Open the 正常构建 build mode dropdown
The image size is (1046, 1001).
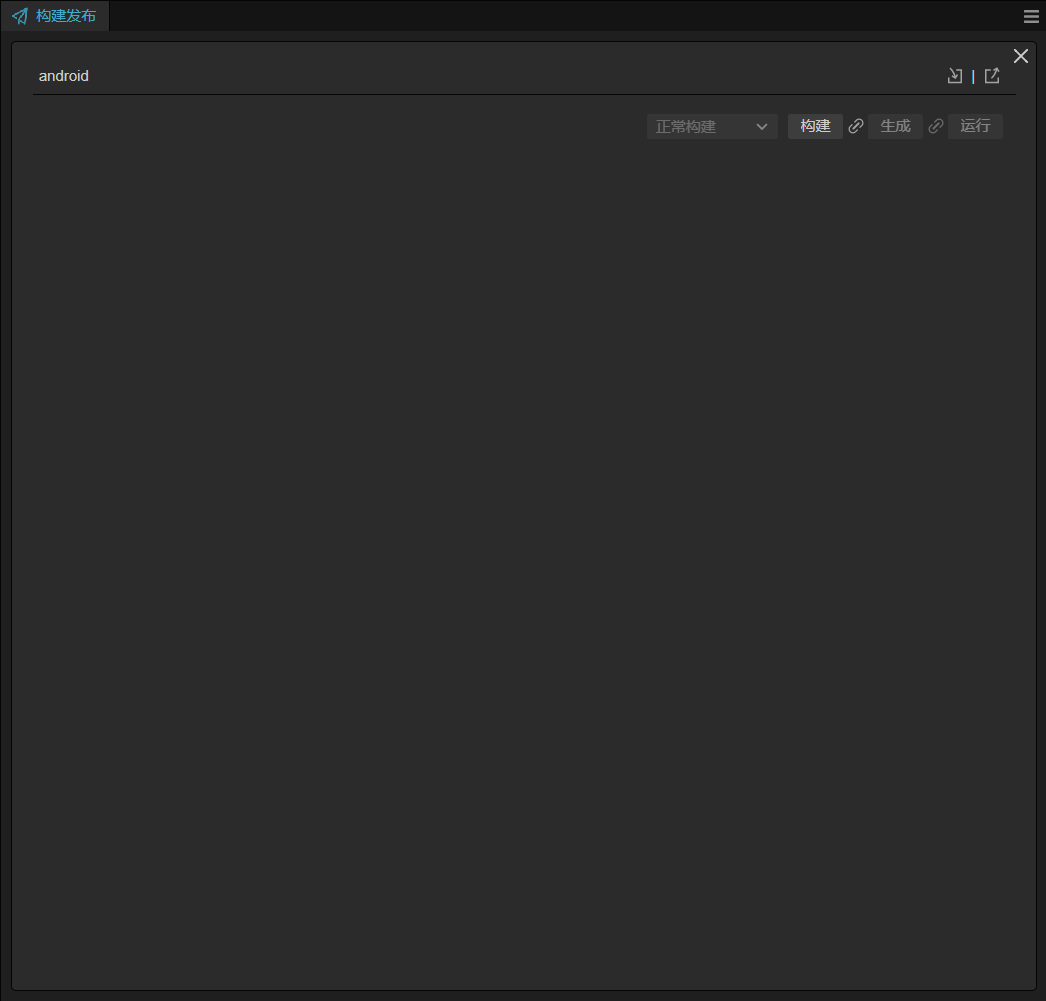pyautogui.click(x=712, y=127)
